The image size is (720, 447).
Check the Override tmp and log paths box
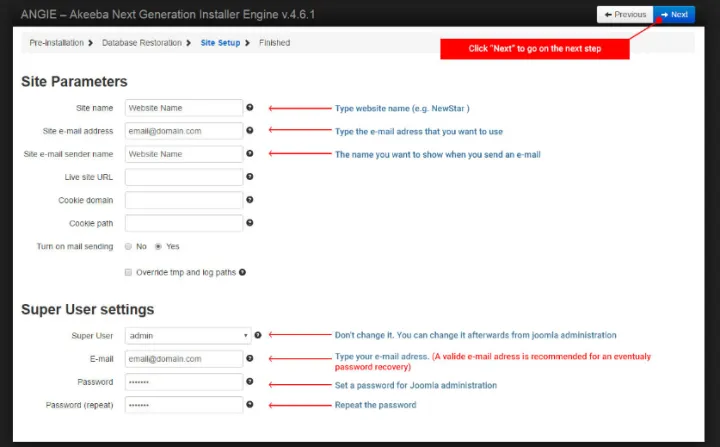tap(128, 272)
